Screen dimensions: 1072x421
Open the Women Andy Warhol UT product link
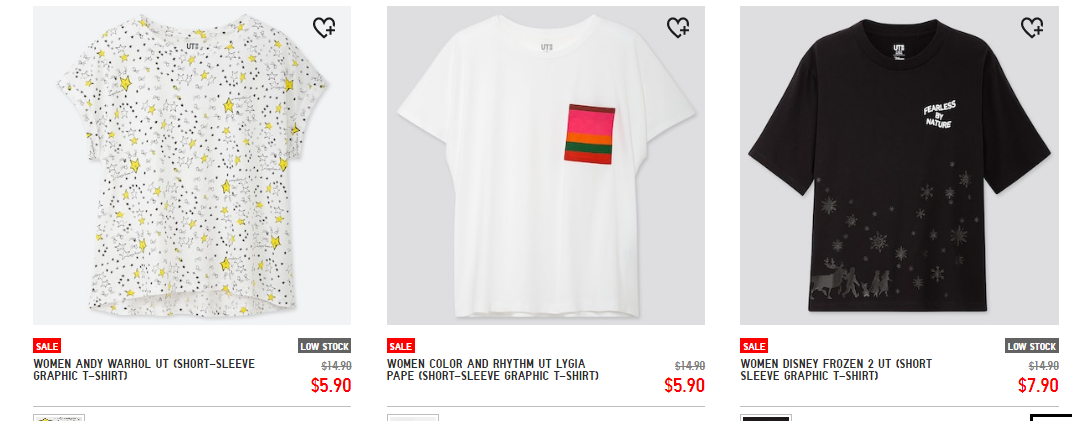point(144,370)
